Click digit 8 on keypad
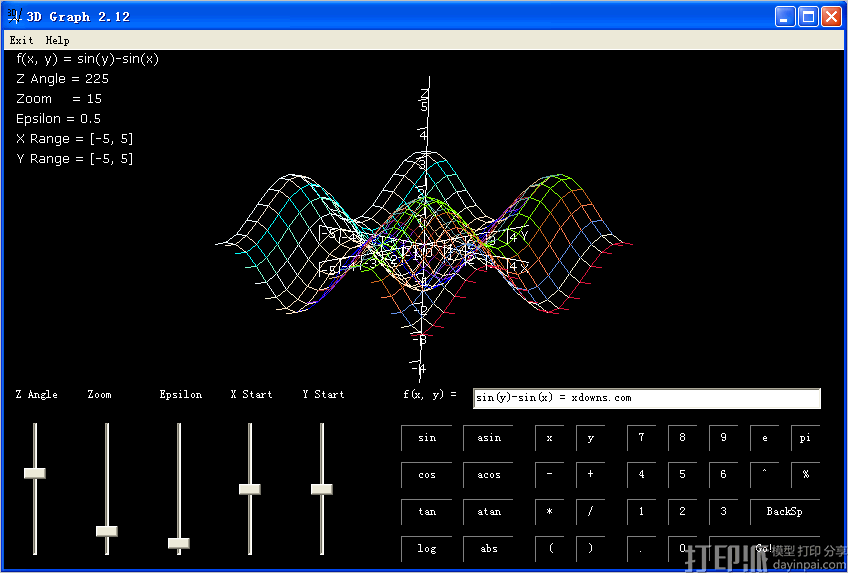 pos(683,438)
